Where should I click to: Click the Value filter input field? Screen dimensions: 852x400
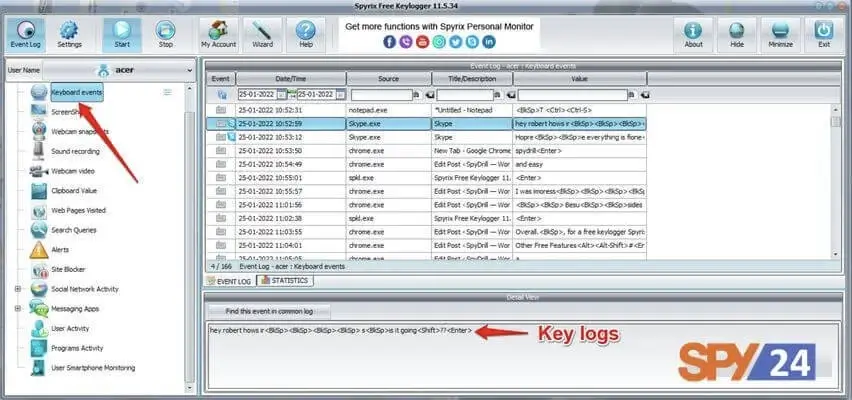[x=572, y=95]
